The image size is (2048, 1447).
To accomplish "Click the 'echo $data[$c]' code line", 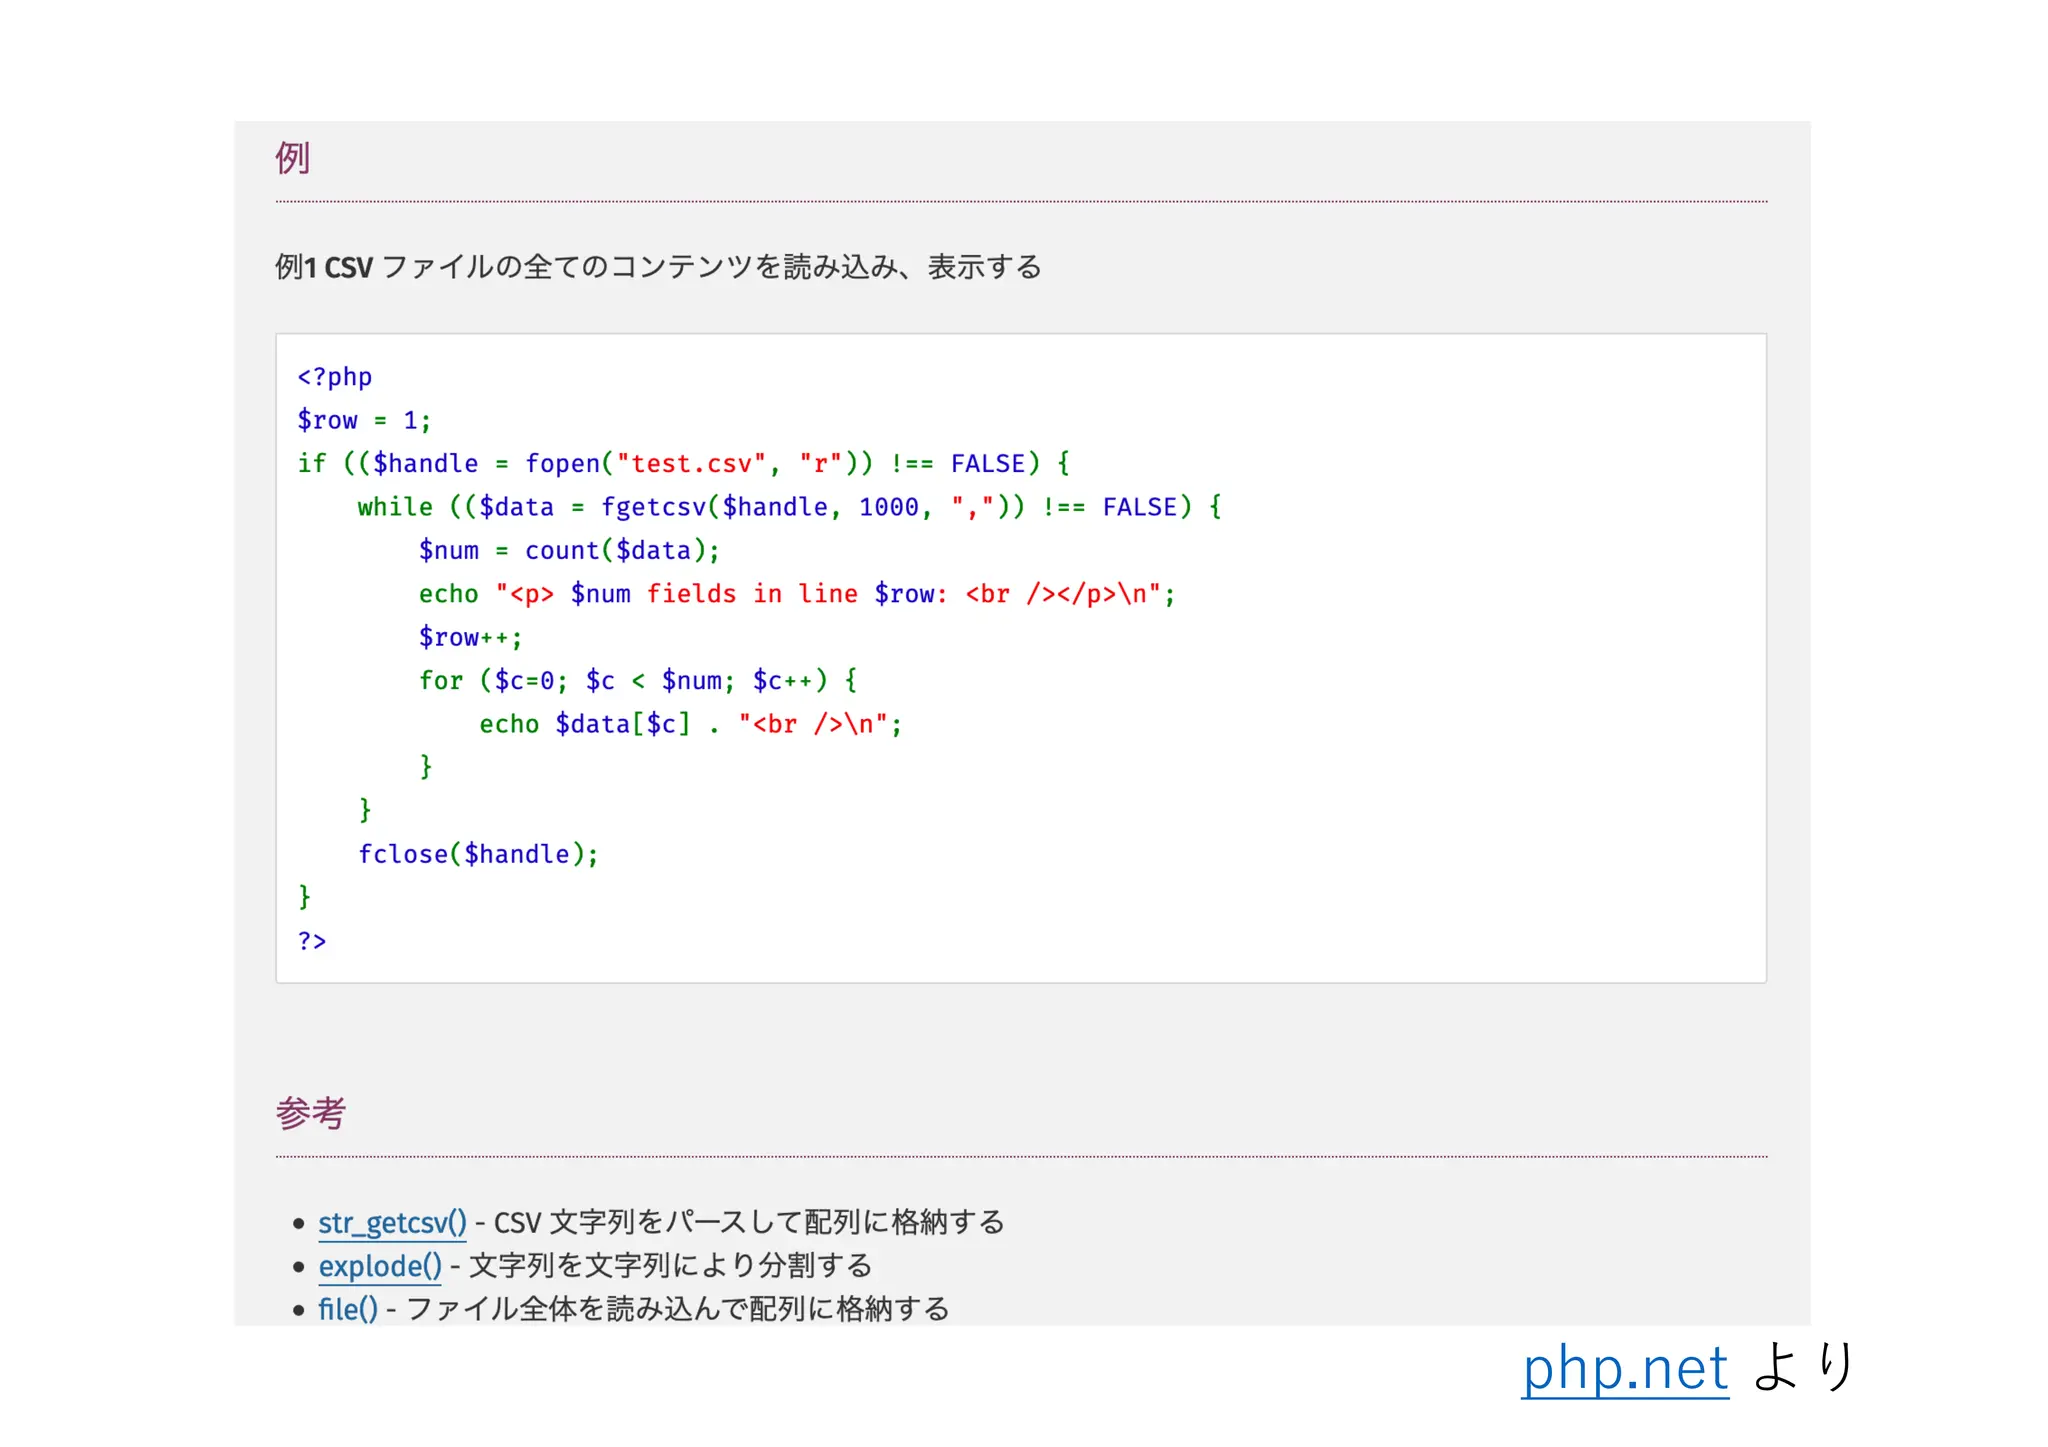I will click(x=690, y=724).
